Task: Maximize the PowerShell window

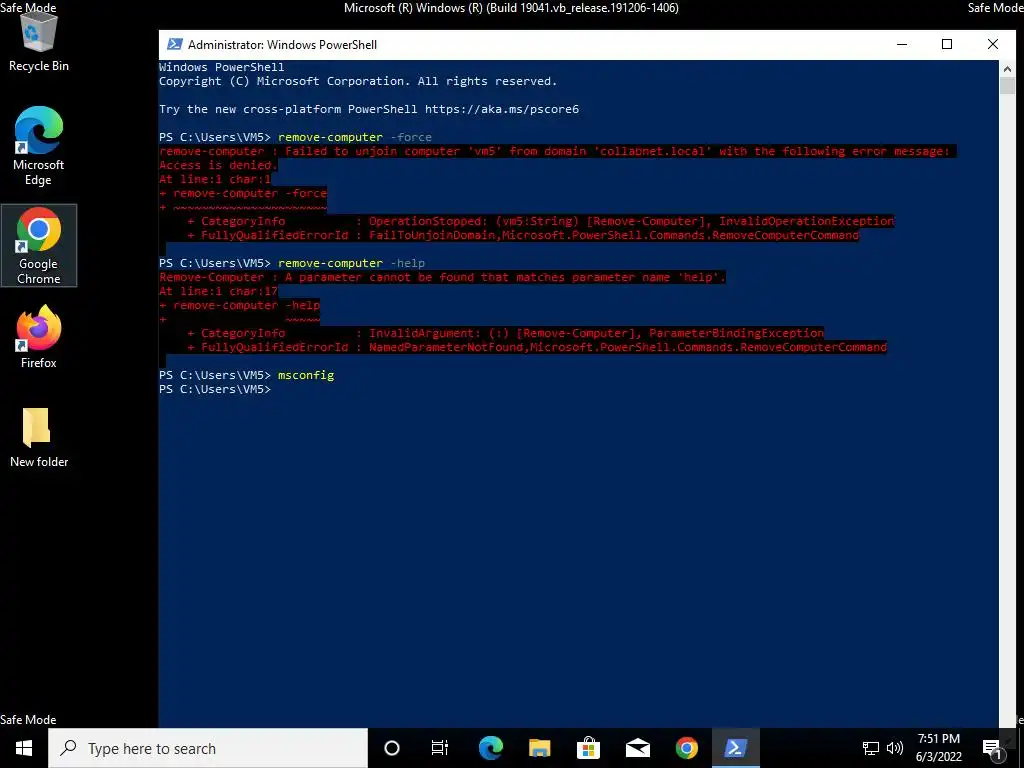Action: pyautogui.click(x=947, y=44)
